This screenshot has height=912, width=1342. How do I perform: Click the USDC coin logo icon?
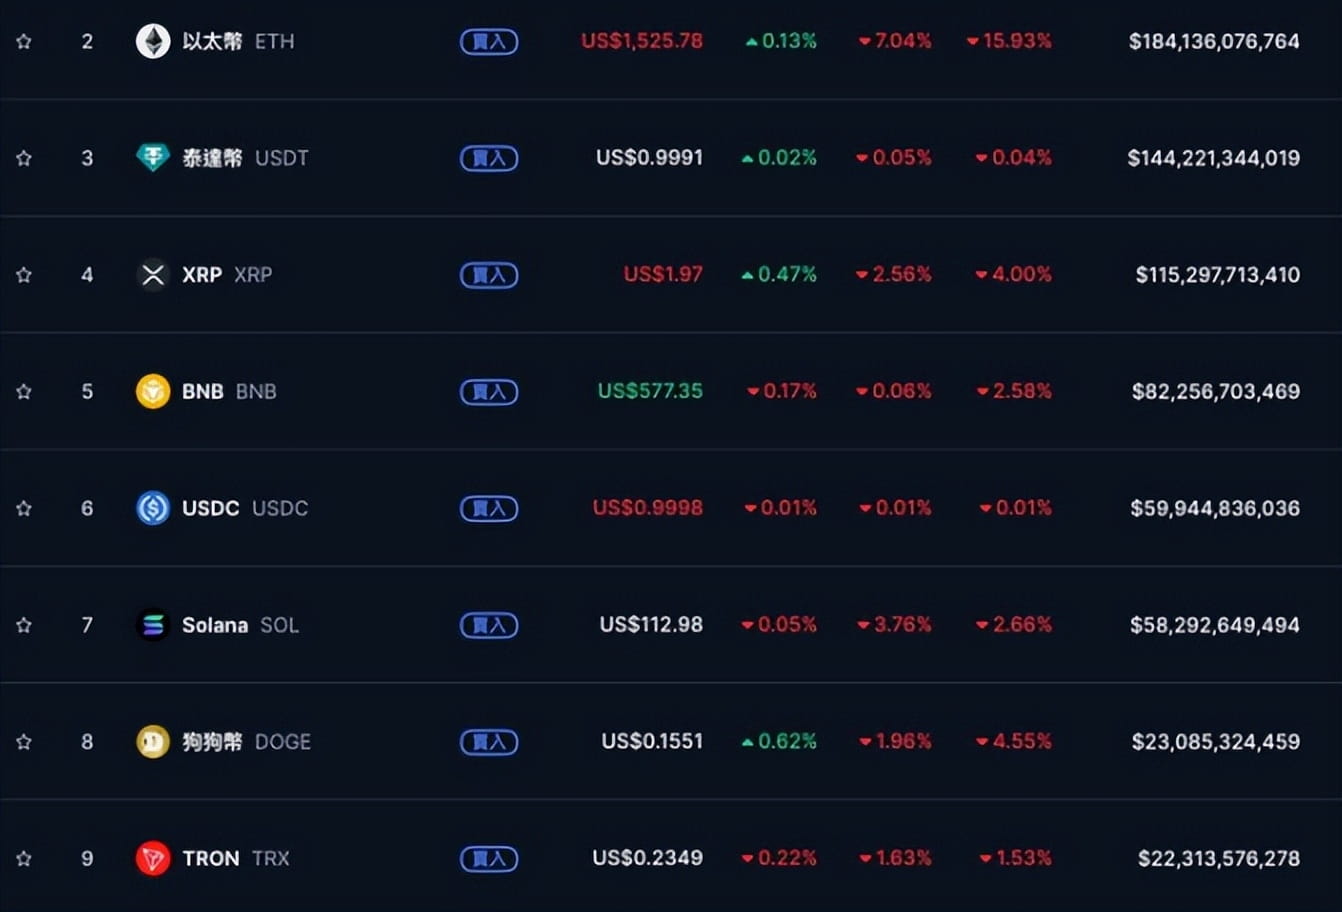[x=153, y=508]
